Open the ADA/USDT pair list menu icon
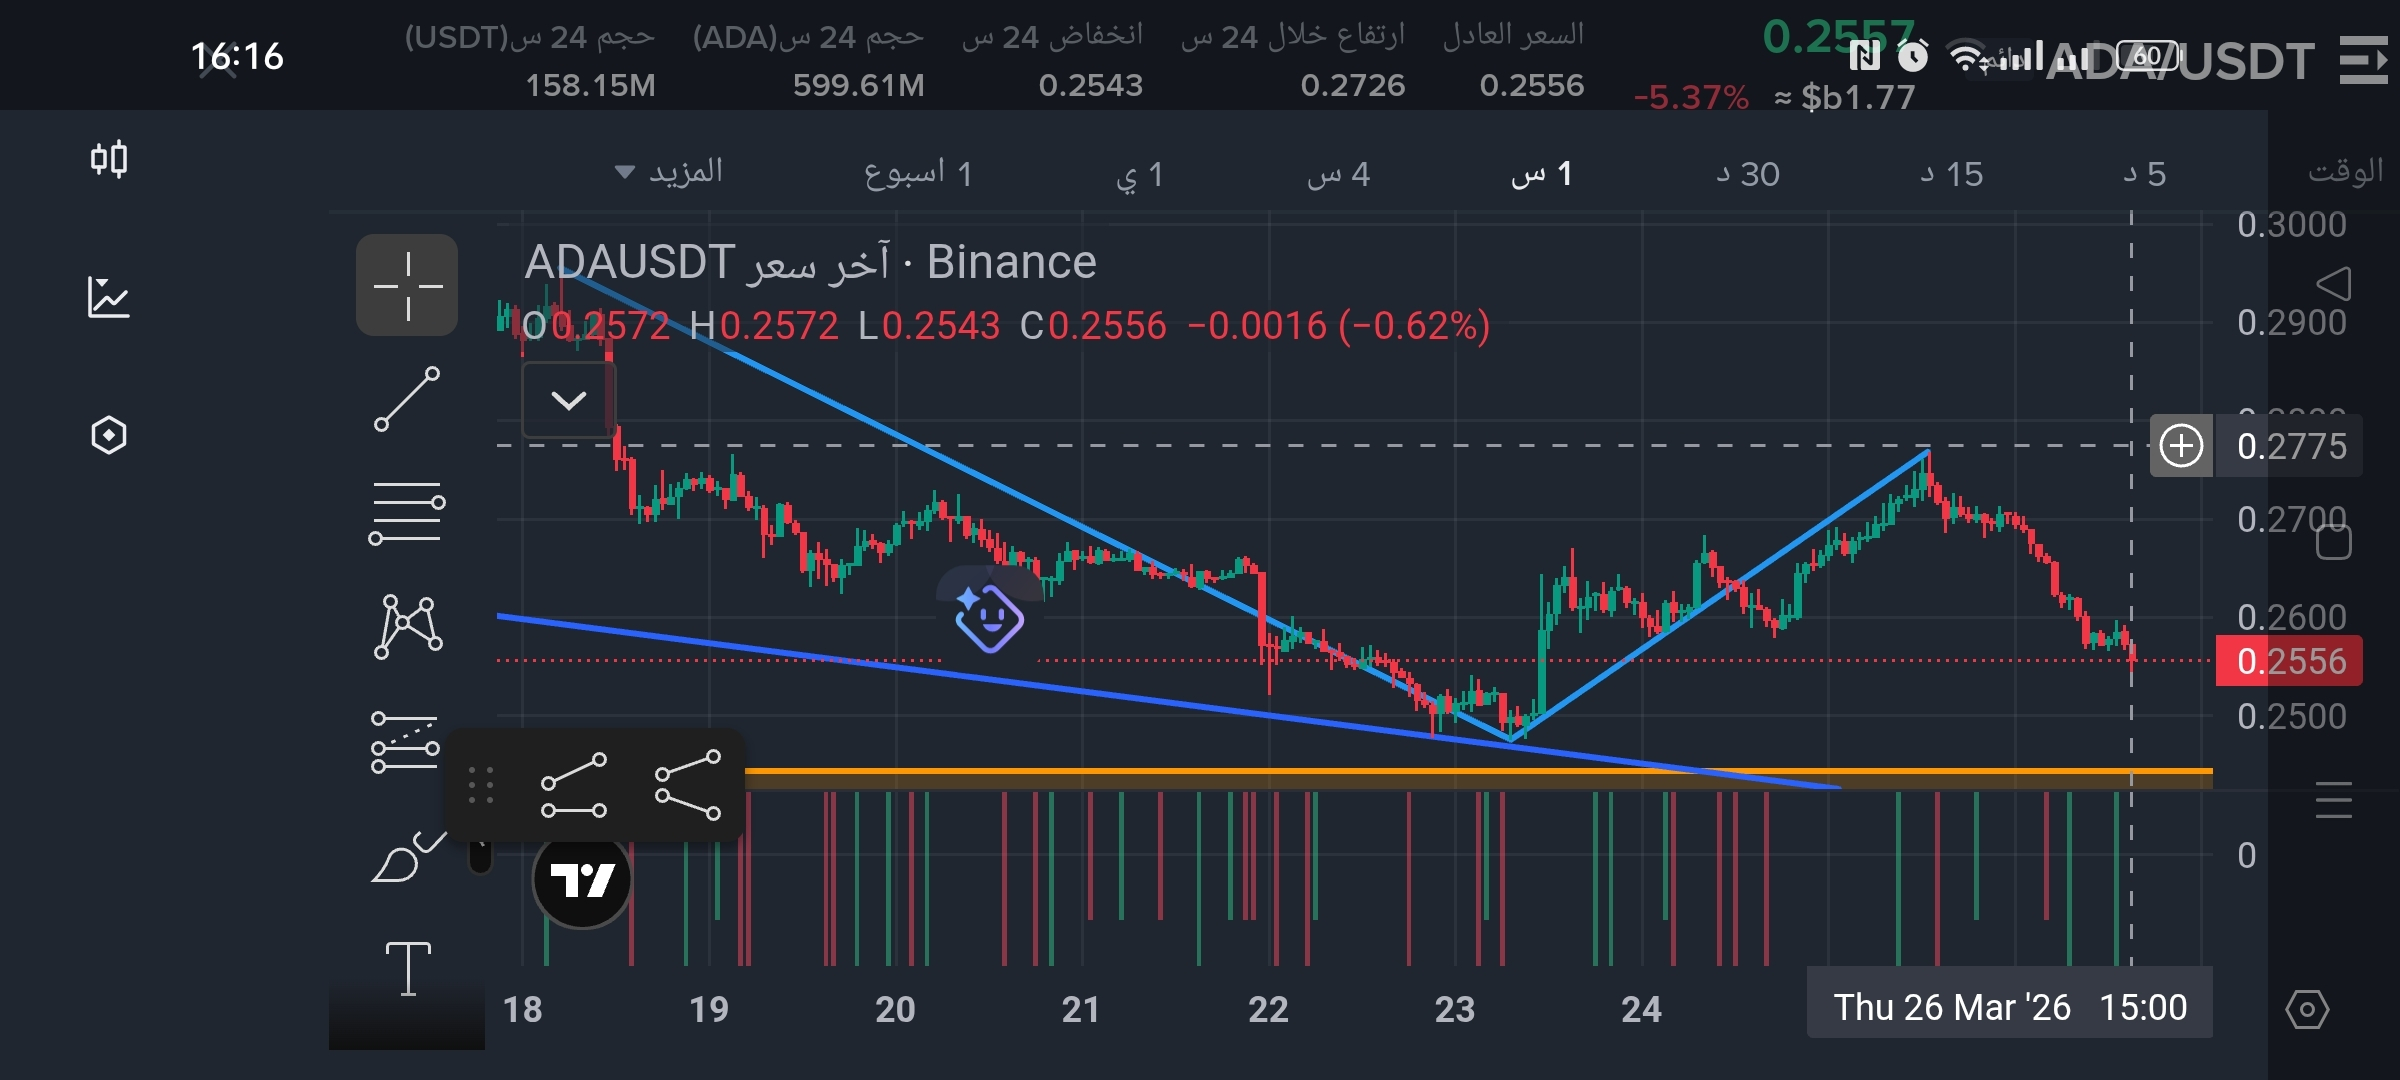The image size is (2400, 1080). pos(2363,60)
